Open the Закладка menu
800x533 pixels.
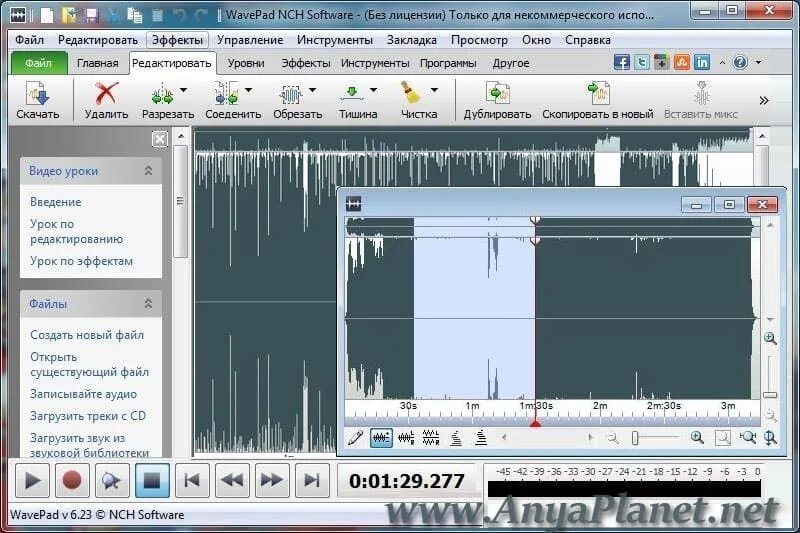coord(412,40)
